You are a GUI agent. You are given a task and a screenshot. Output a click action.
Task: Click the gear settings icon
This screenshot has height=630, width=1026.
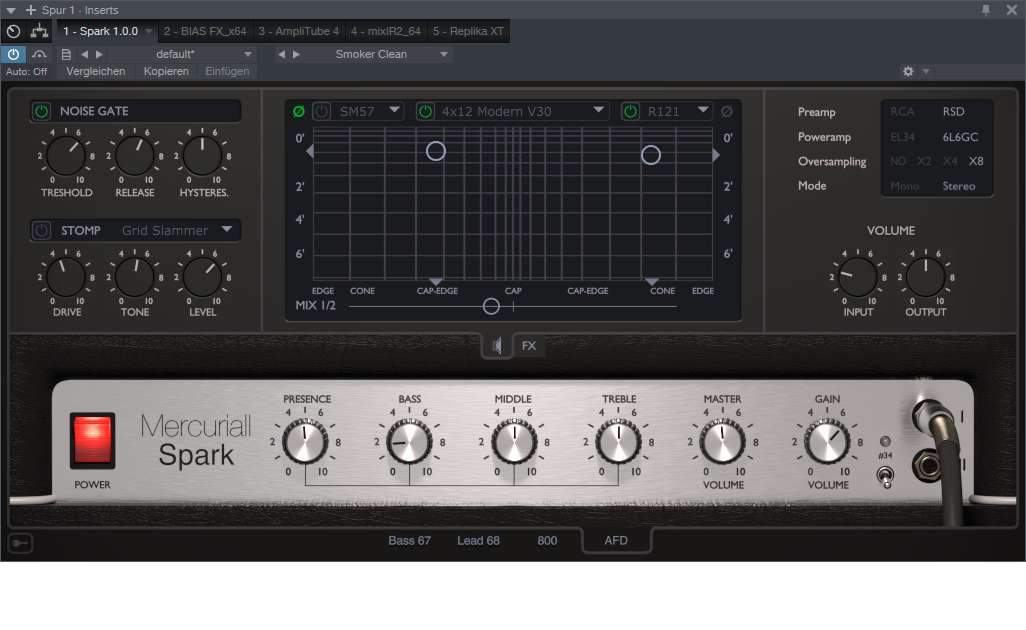tap(908, 71)
